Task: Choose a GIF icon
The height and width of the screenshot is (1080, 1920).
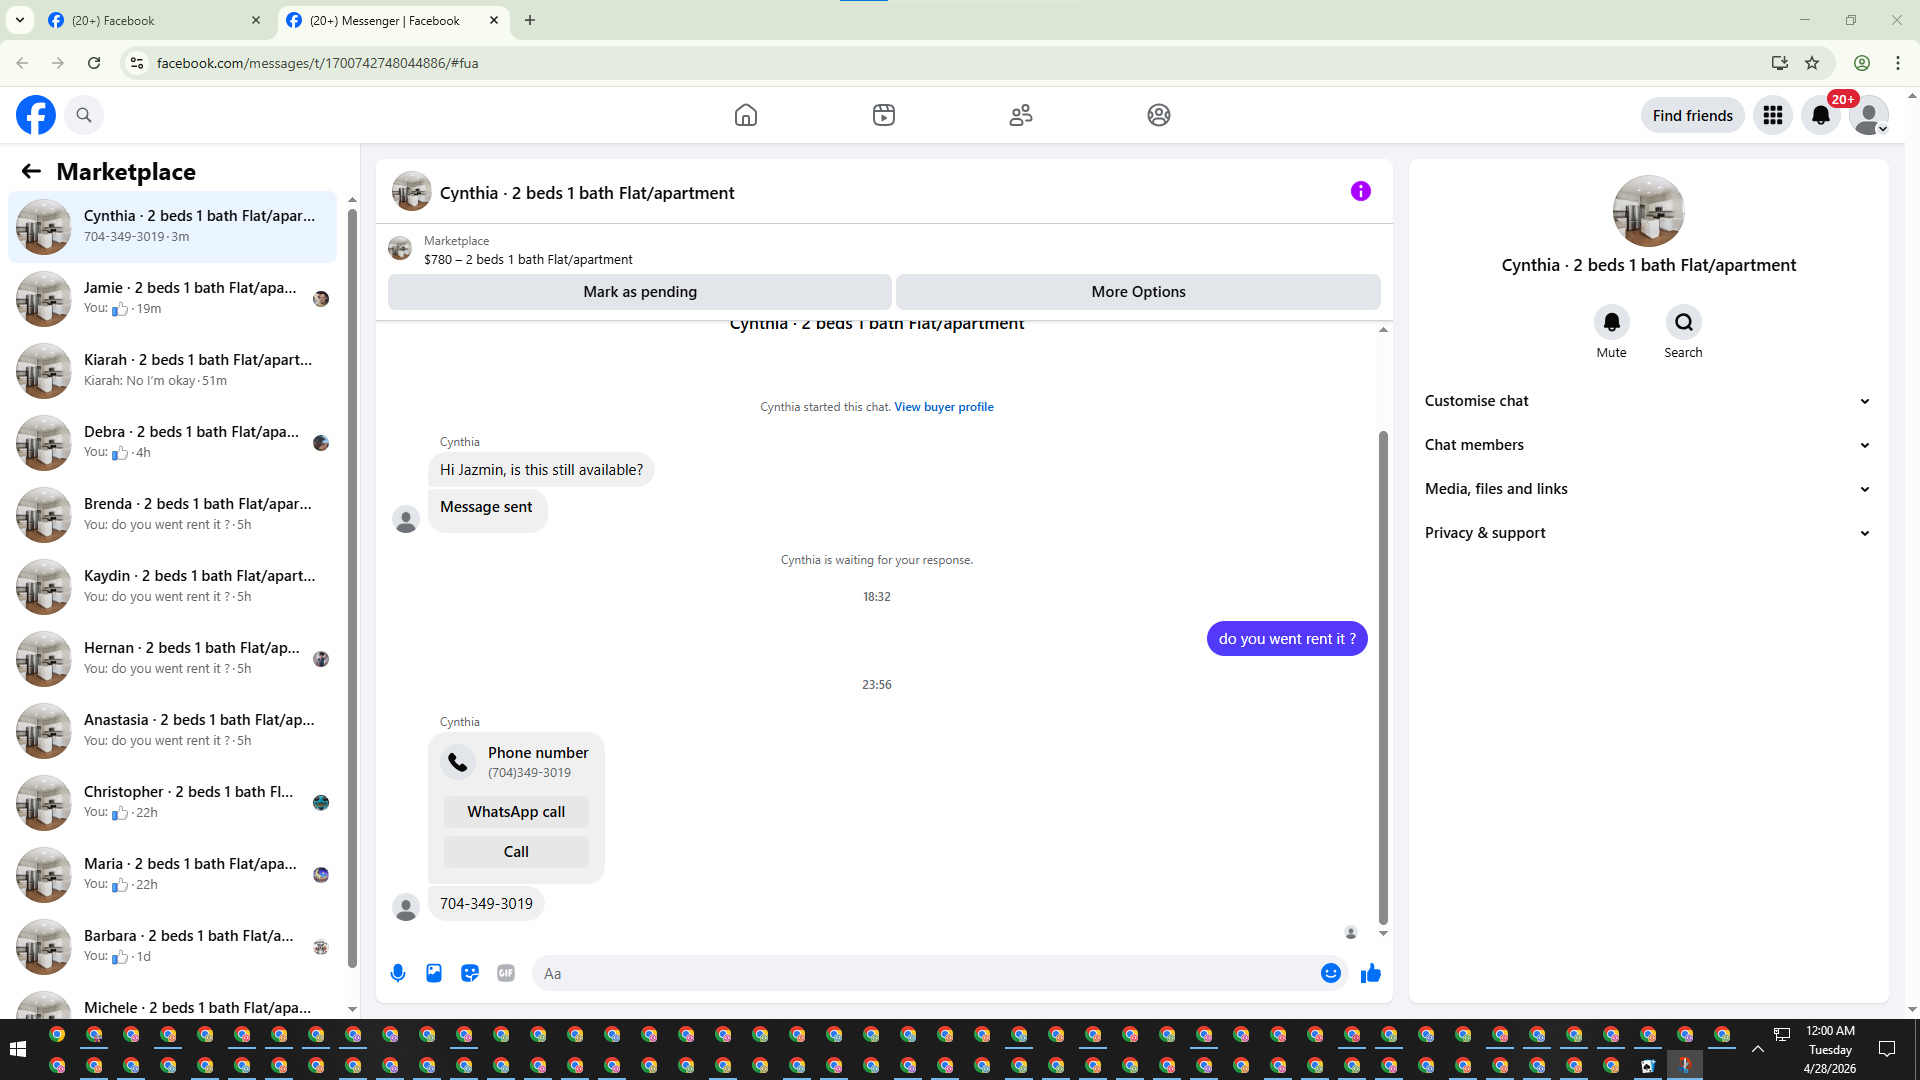Action: coord(506,973)
